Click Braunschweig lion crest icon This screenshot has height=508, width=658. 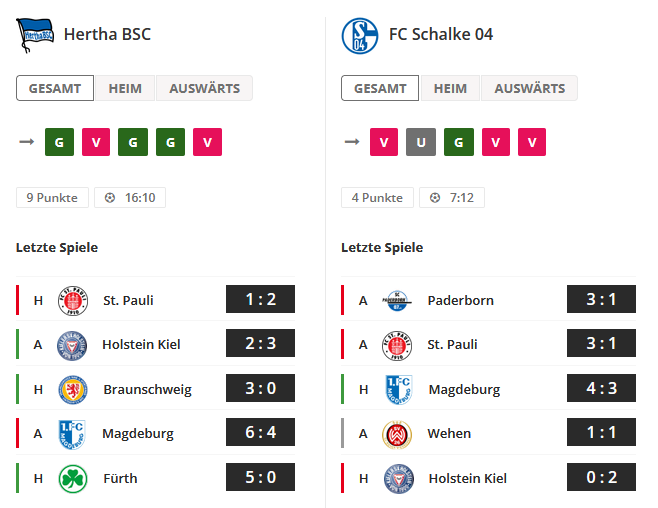pos(73,390)
